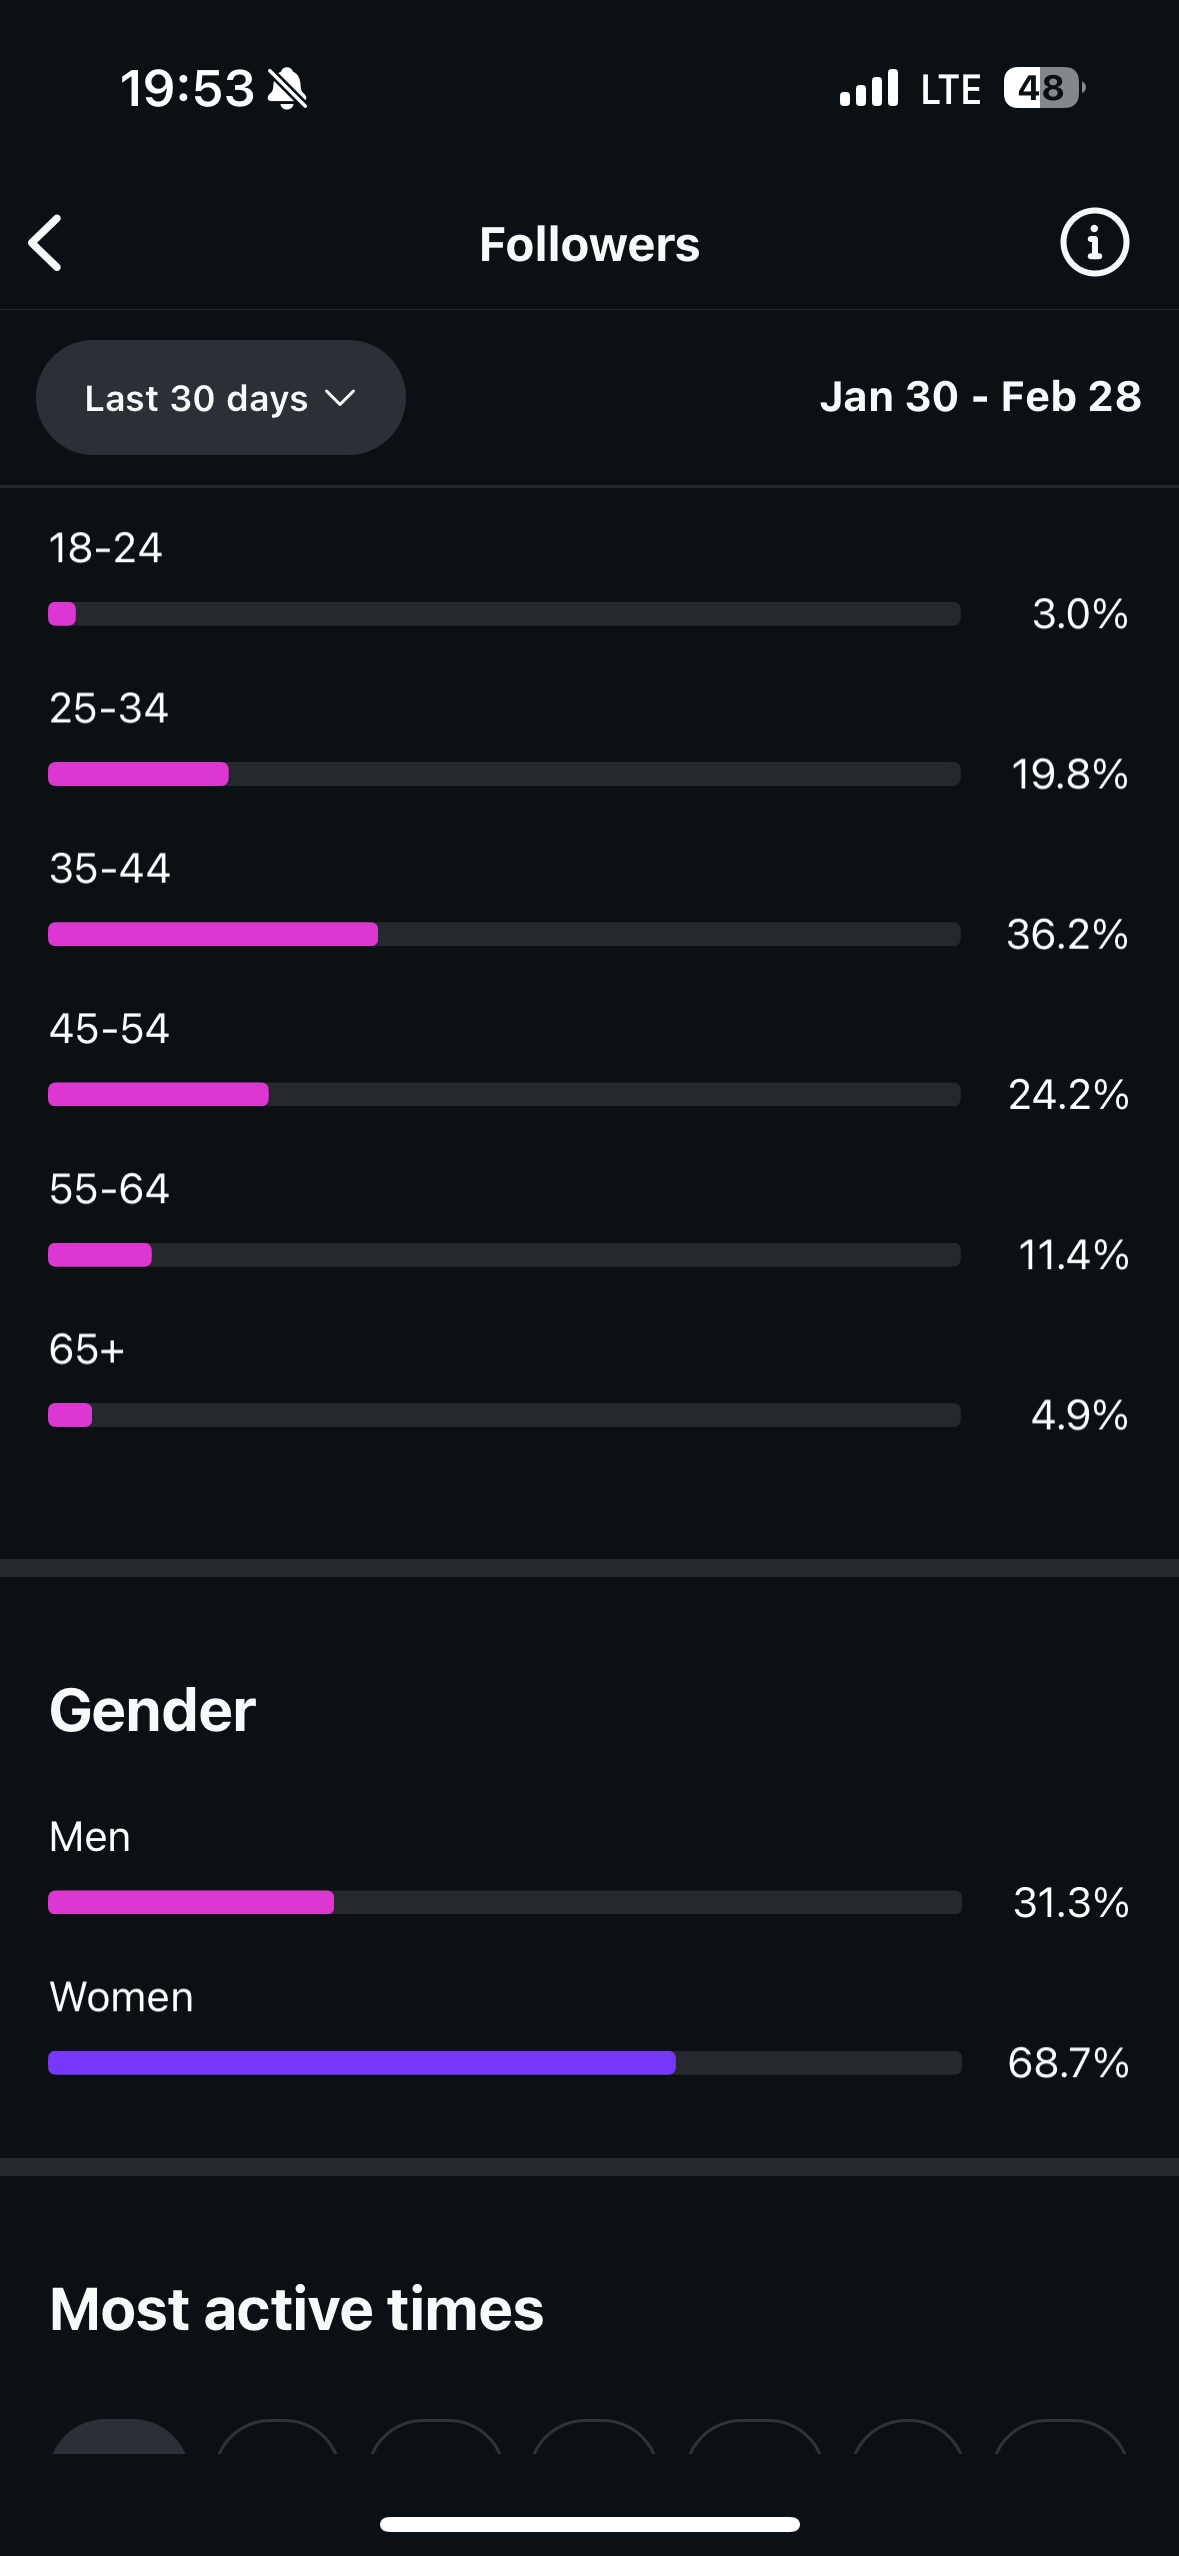Select the Men gender bar

pos(504,1902)
